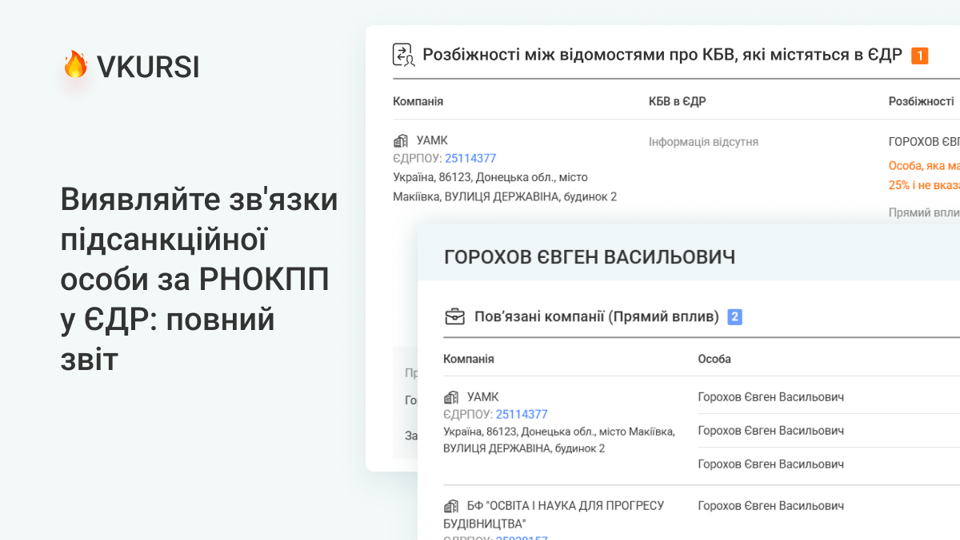Click the УАМК address in the КБВ table
Image resolution: width=960 pixels, height=540 pixels.
pos(504,187)
